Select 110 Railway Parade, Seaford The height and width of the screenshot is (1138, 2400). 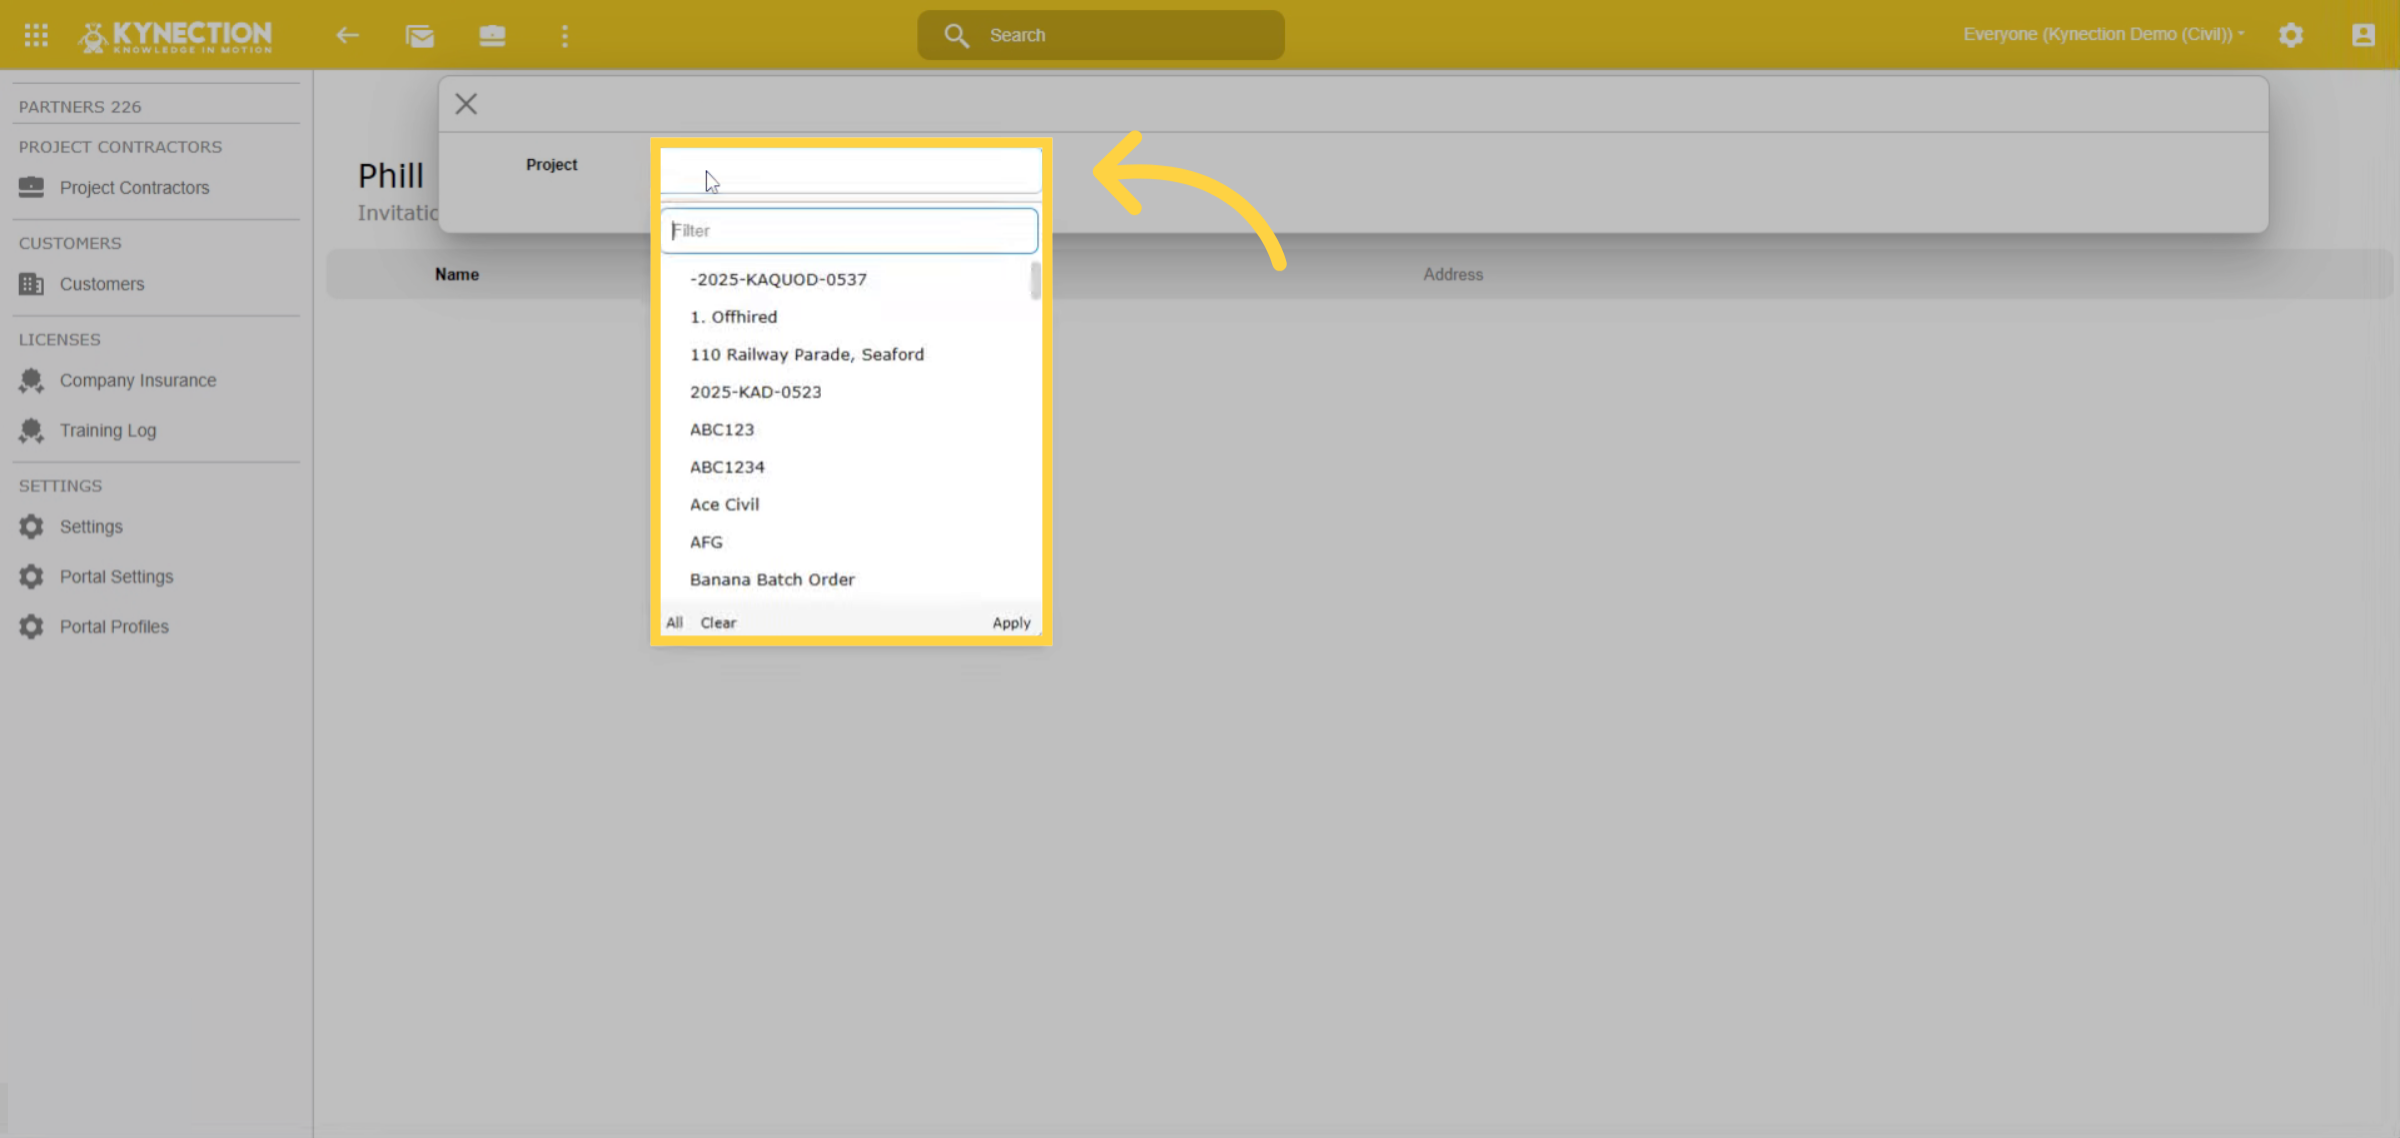806,354
